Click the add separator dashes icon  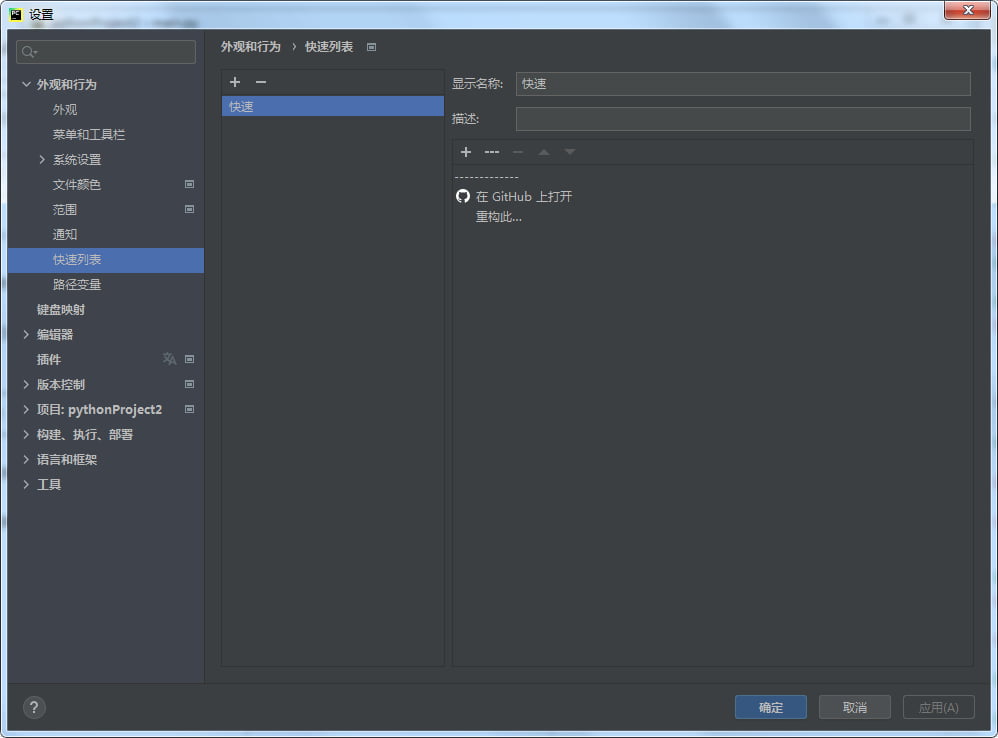[492, 152]
